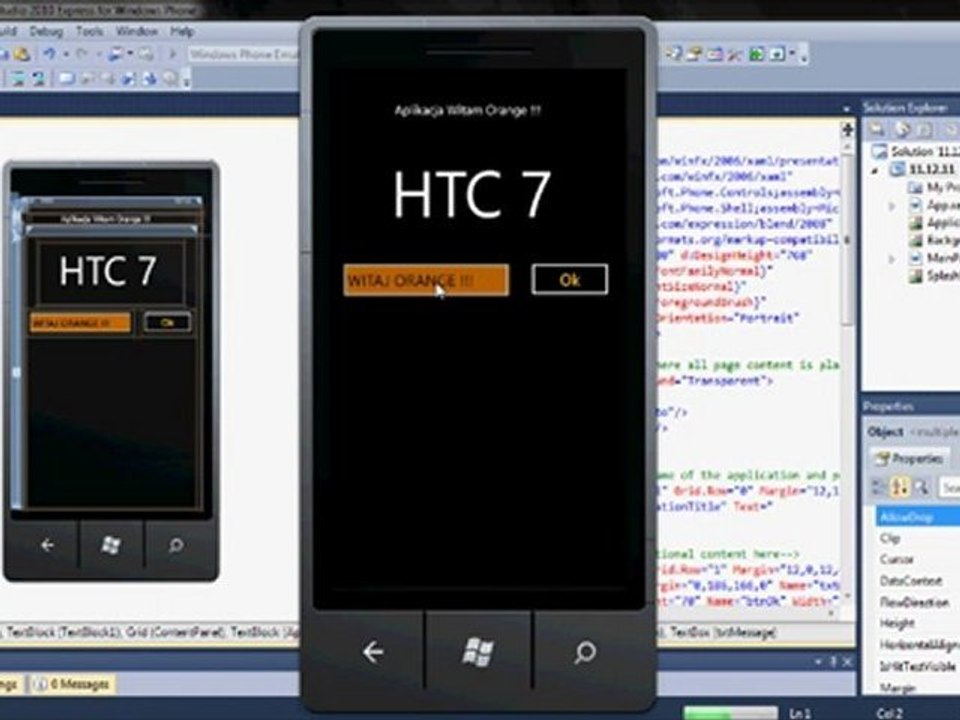Collapse the 11.12.11 project node
Image resolution: width=960 pixels, height=720 pixels.
click(x=876, y=170)
